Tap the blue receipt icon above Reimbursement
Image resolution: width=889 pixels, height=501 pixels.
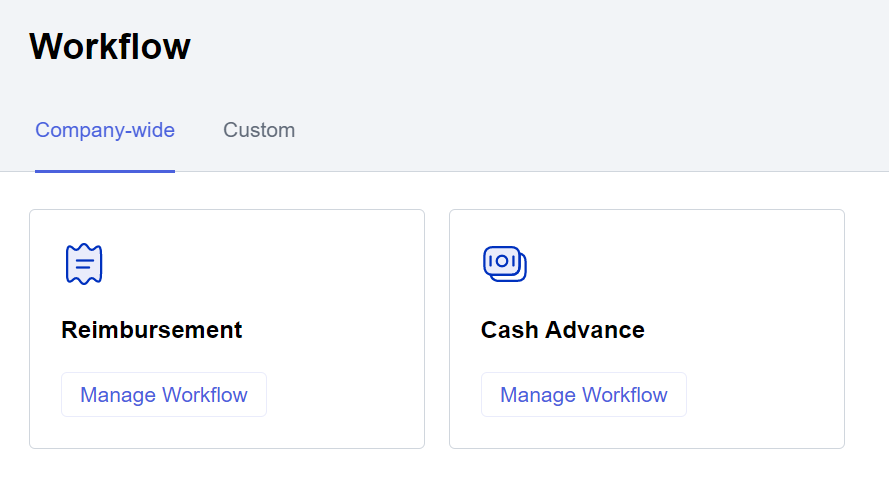point(84,264)
